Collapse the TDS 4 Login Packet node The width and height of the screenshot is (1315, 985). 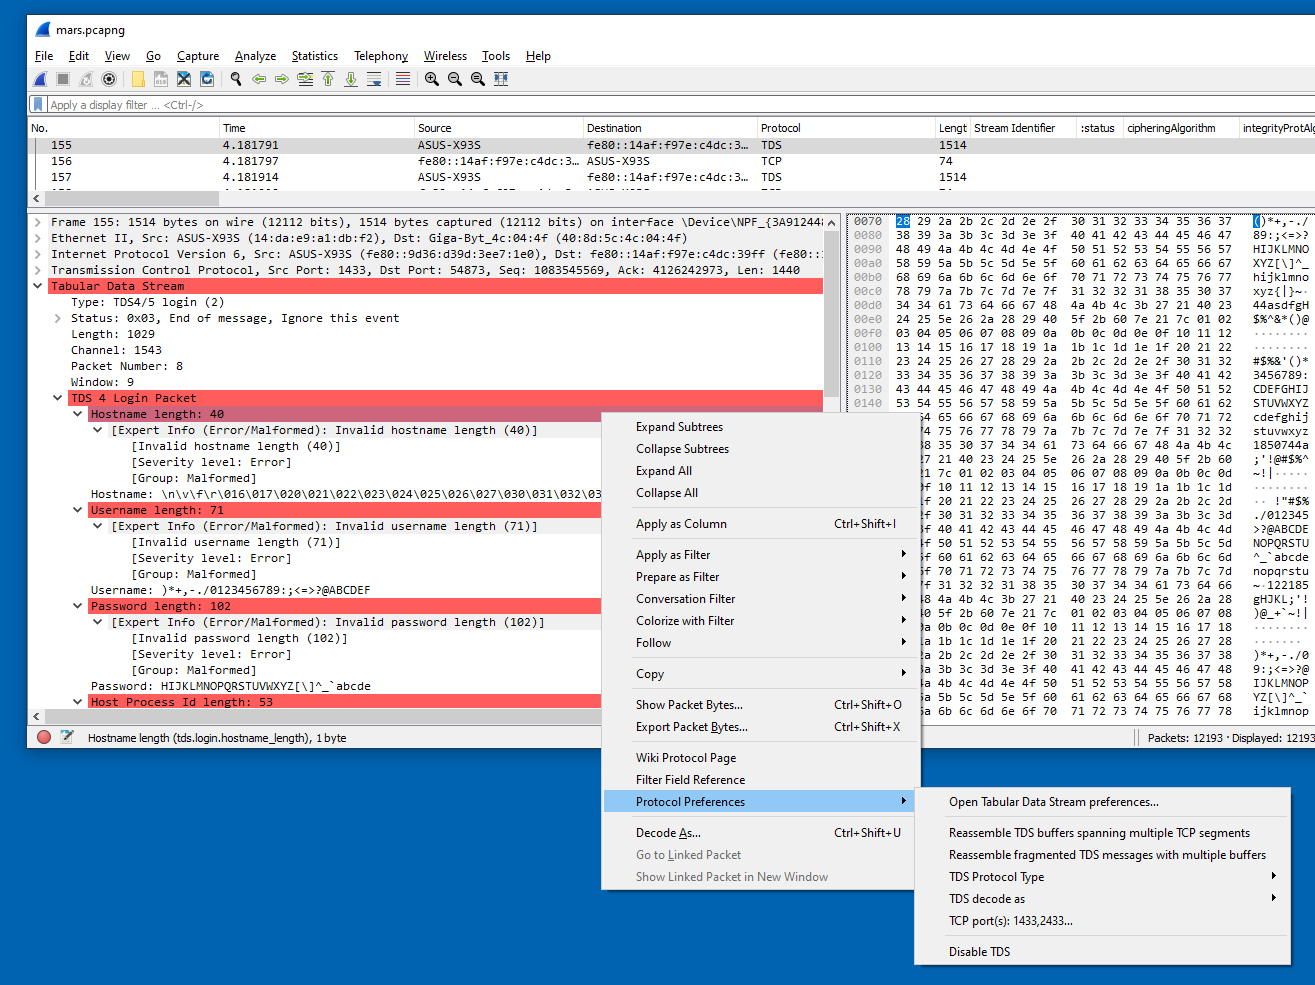pos(58,398)
